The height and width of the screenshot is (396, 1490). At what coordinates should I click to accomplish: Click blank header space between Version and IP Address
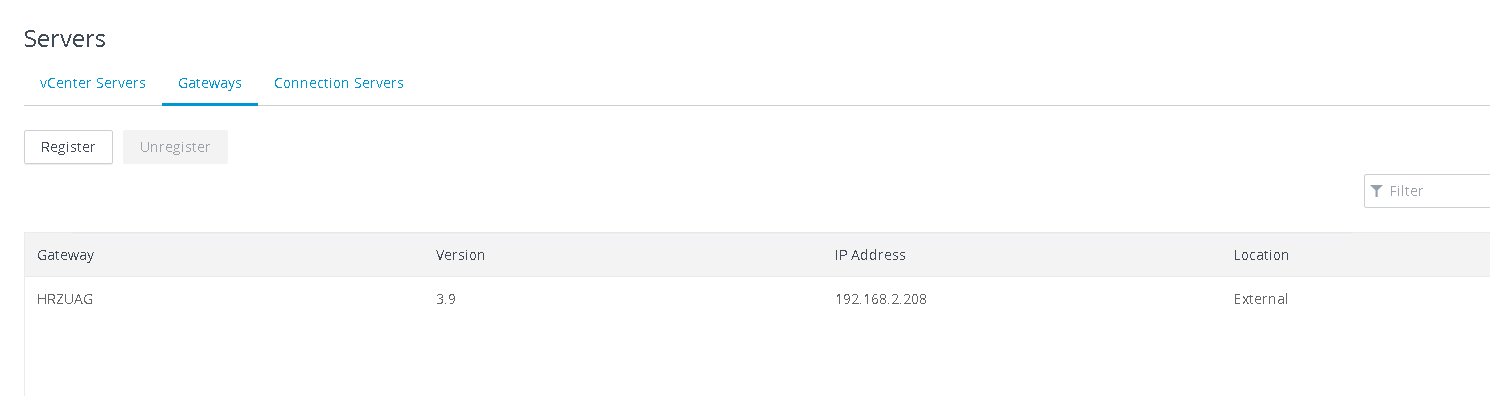point(660,255)
